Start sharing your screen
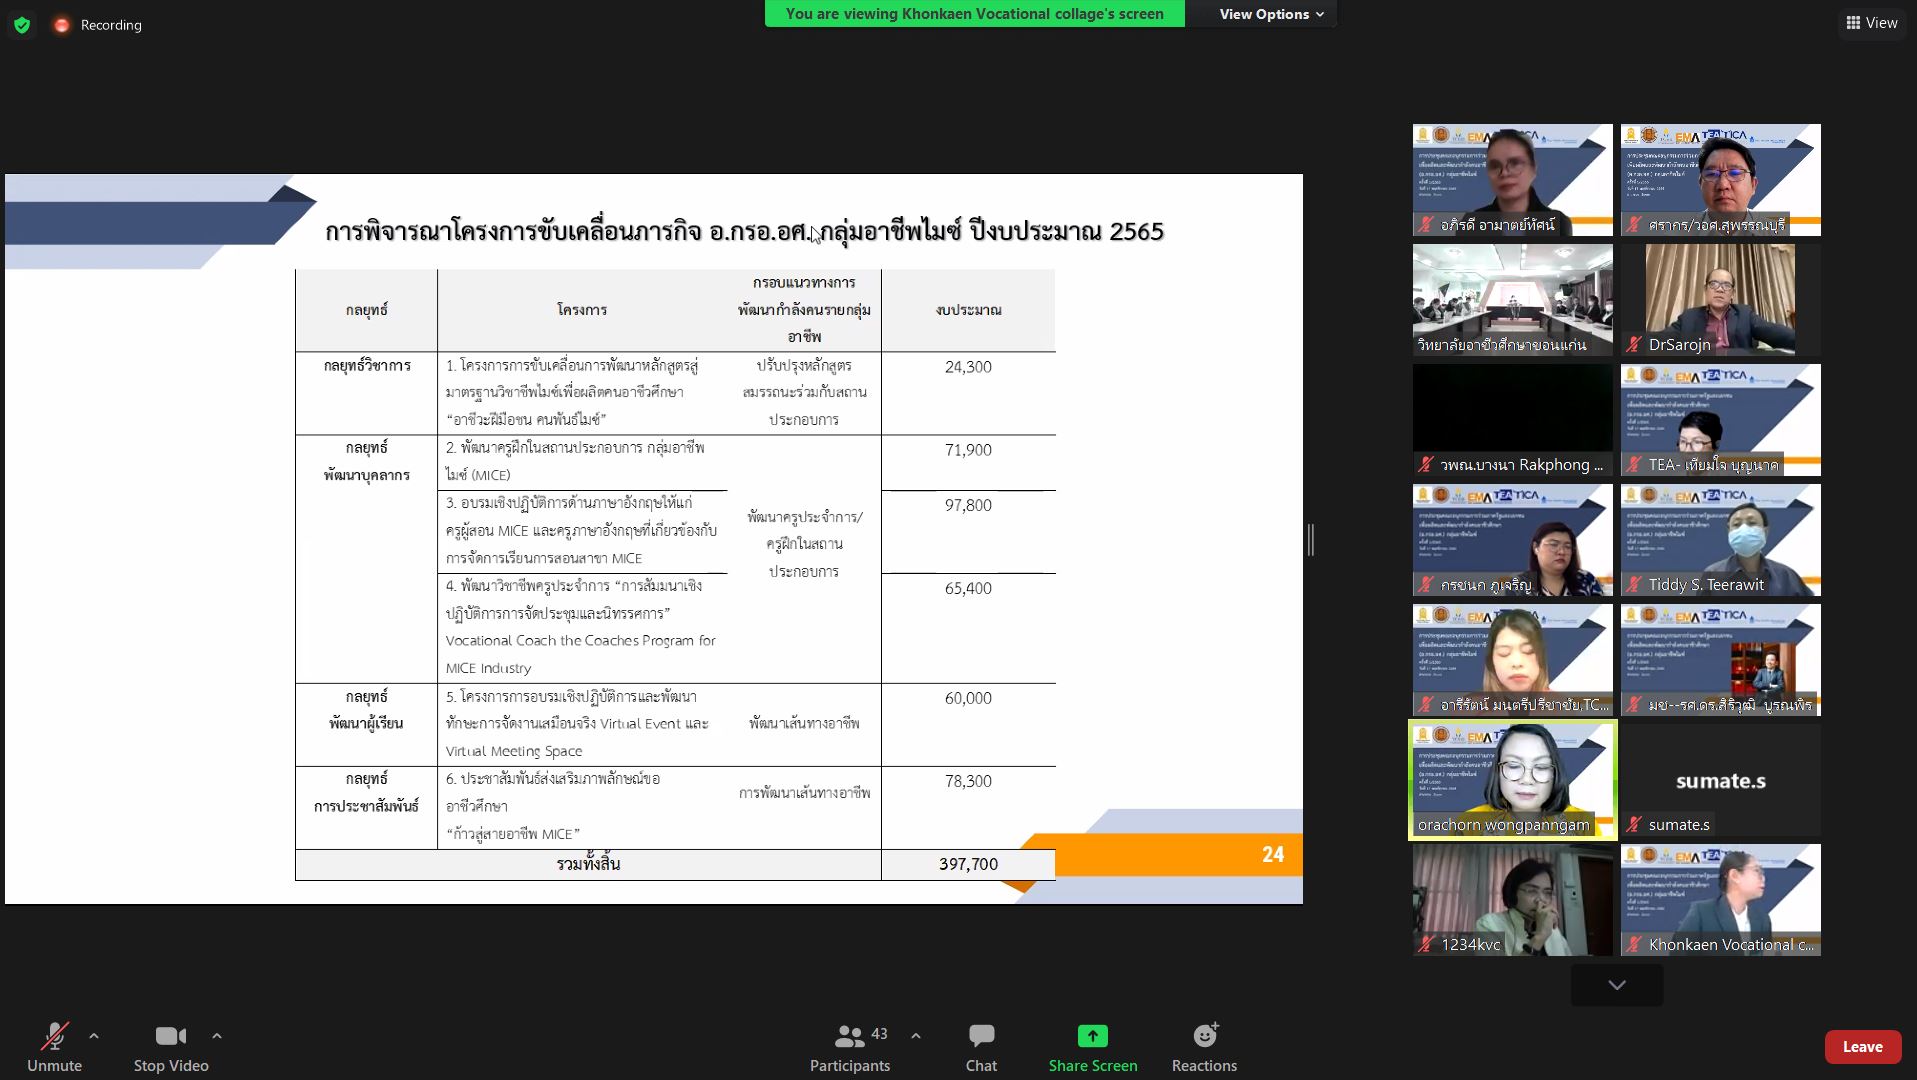Image resolution: width=1917 pixels, height=1080 pixels. pos(1092,1047)
